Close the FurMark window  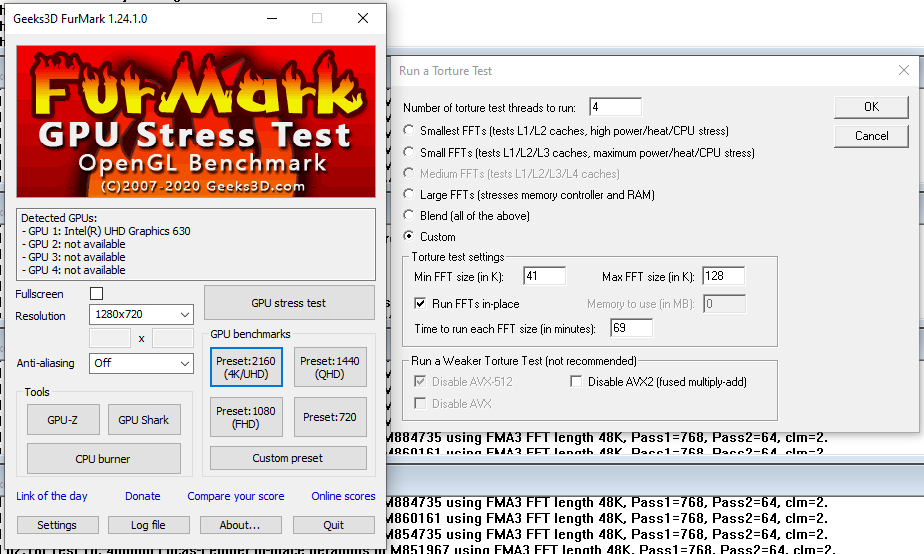click(x=363, y=18)
